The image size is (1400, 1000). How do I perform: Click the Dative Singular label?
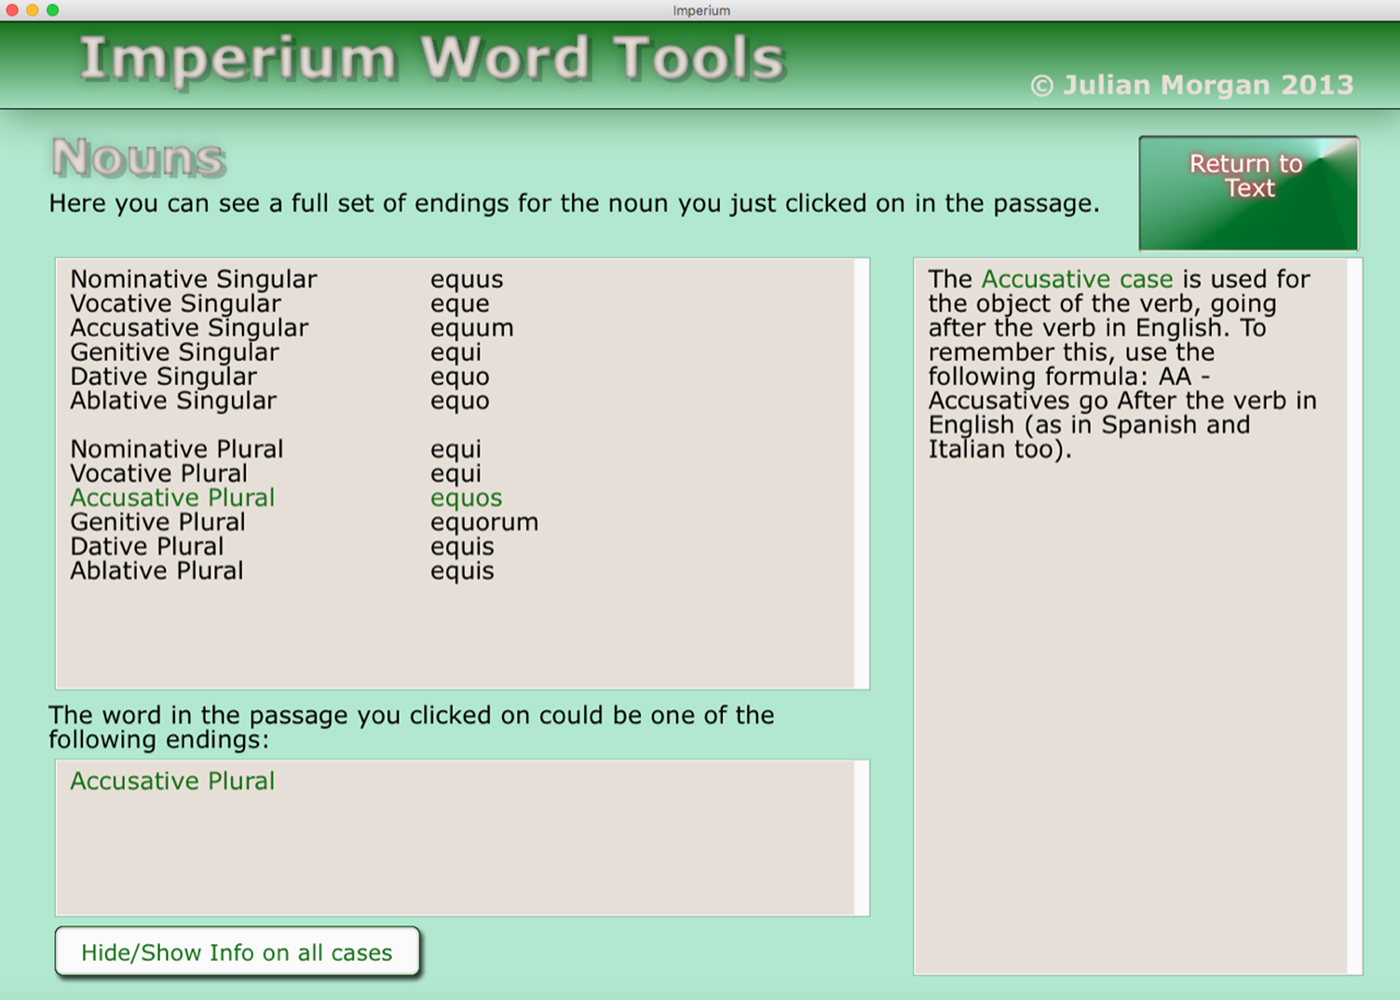pos(163,377)
